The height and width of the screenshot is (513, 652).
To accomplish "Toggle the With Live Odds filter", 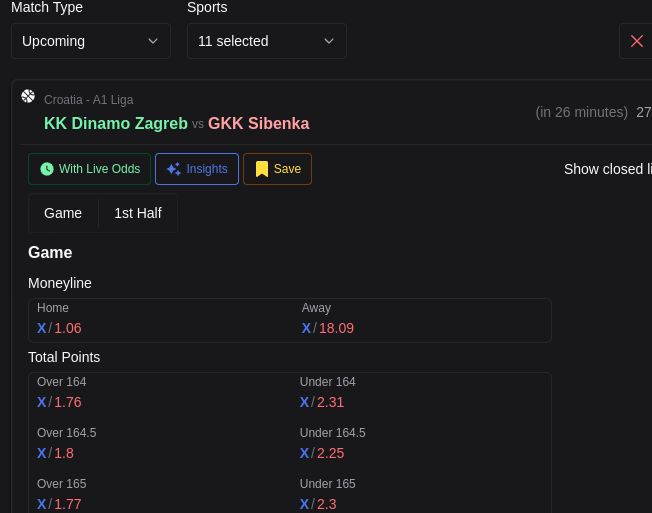I will [90, 169].
